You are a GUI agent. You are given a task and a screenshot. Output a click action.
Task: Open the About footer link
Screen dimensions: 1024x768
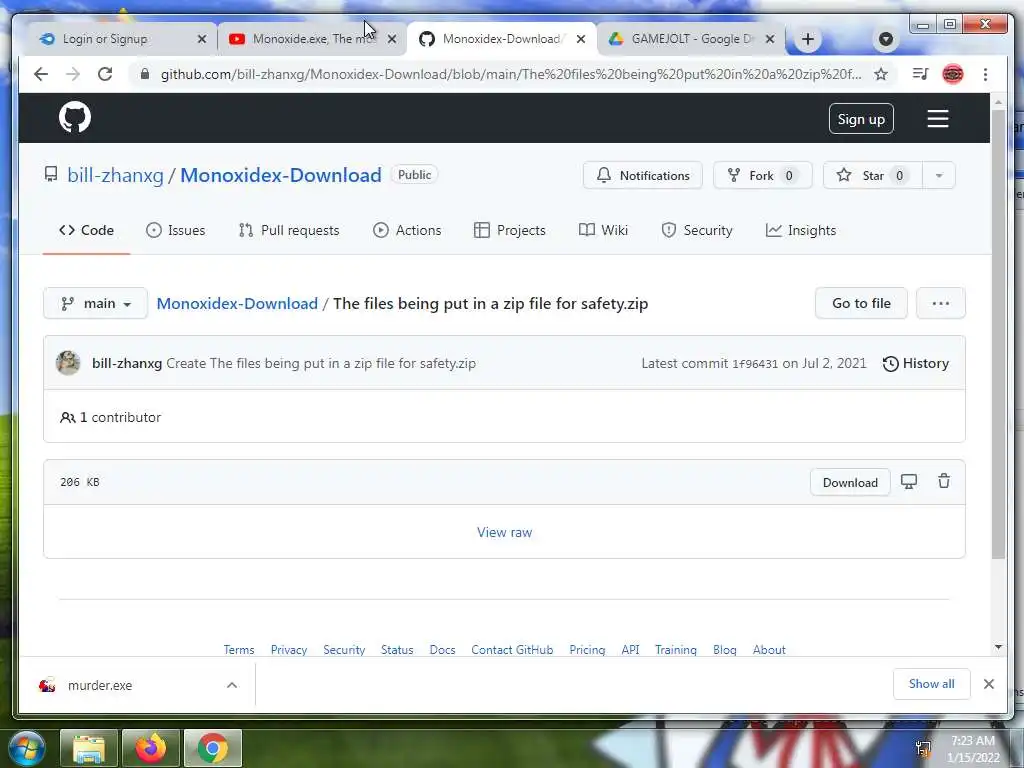(x=769, y=650)
